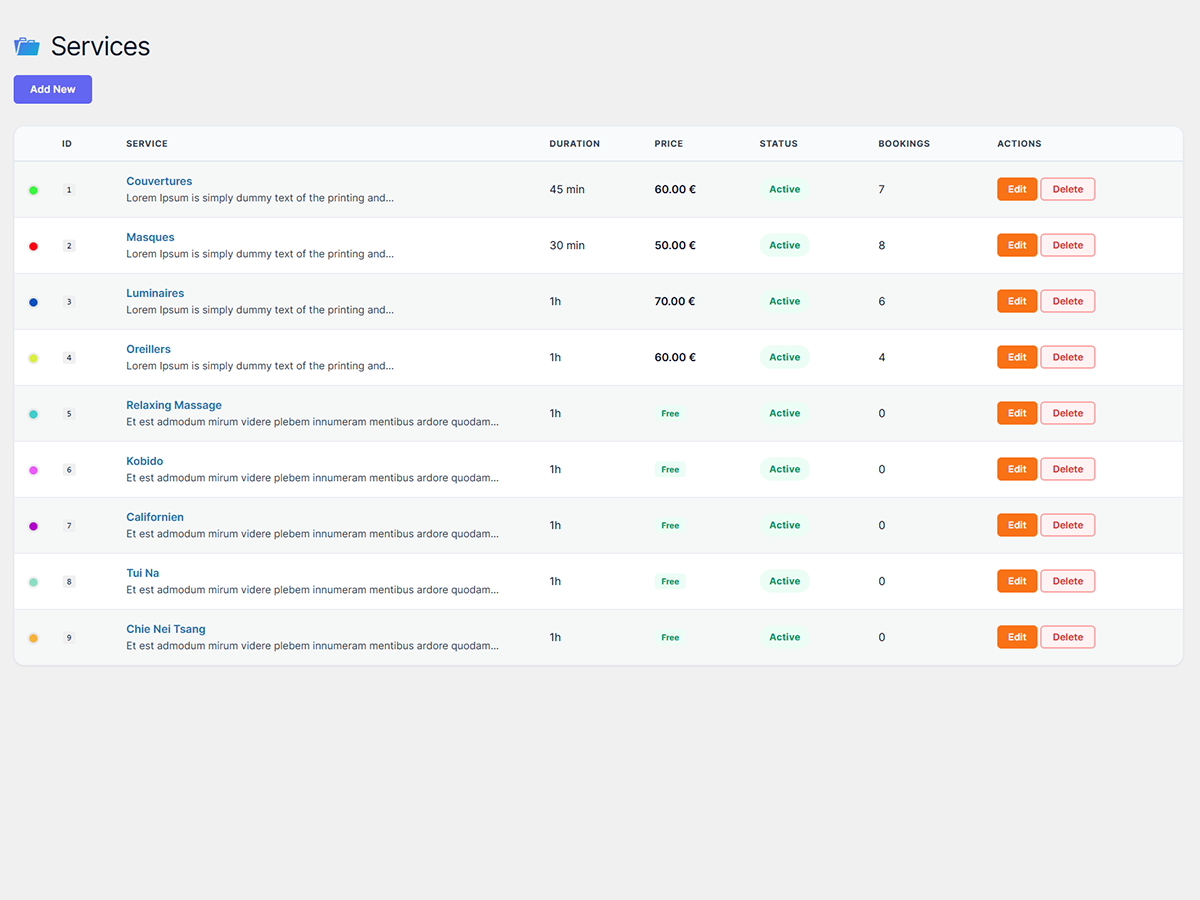1200x900 pixels.
Task: Click the green color dot for Couvertures
Action: click(x=33, y=190)
